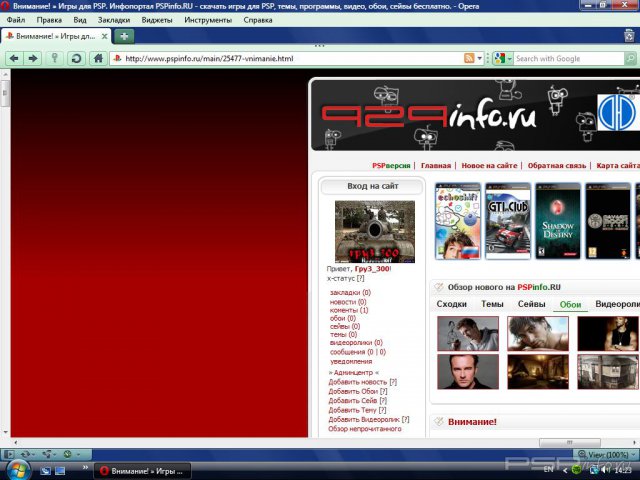Open a new tab with plus button

click(x=123, y=36)
